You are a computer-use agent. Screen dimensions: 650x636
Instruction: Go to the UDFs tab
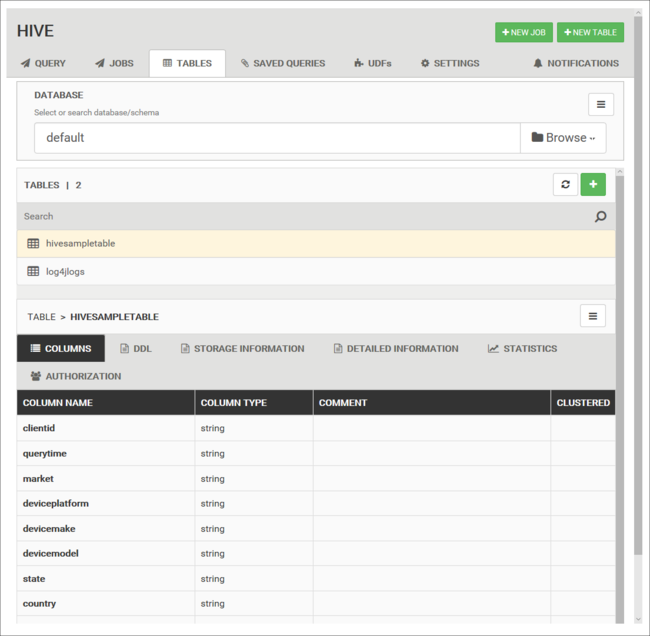point(373,63)
